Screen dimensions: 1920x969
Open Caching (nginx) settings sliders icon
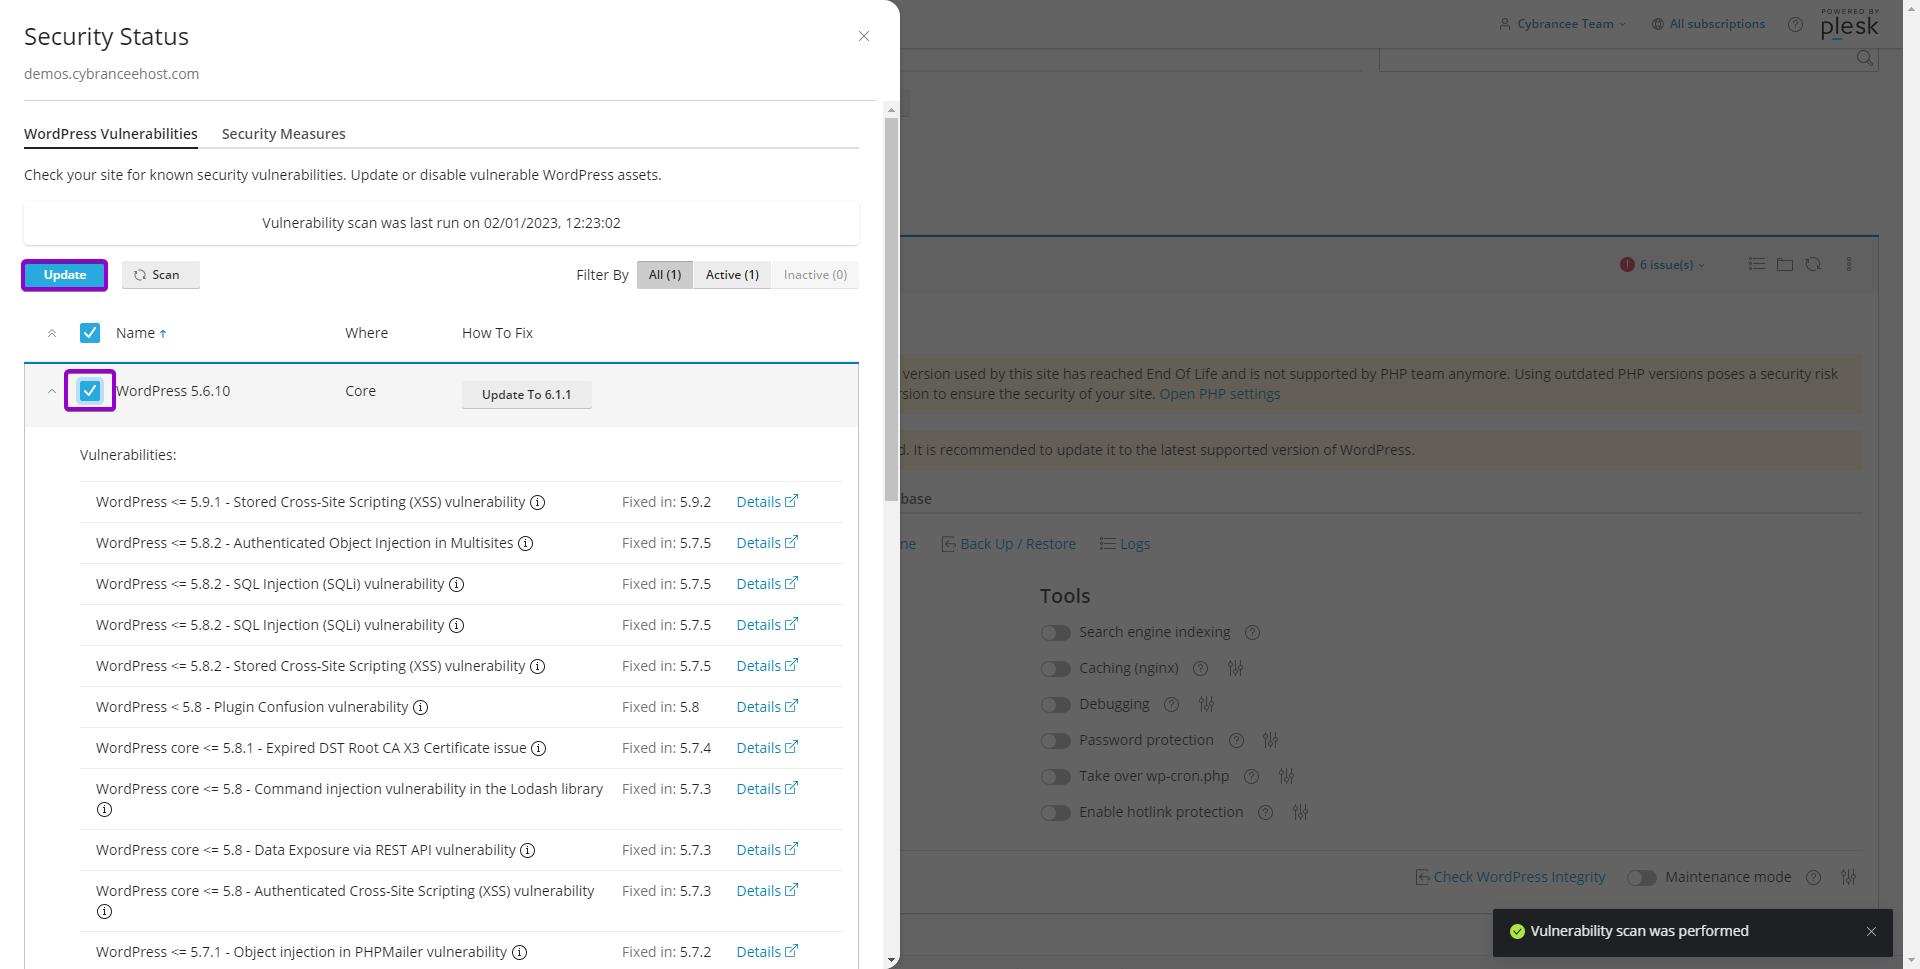[x=1235, y=669]
